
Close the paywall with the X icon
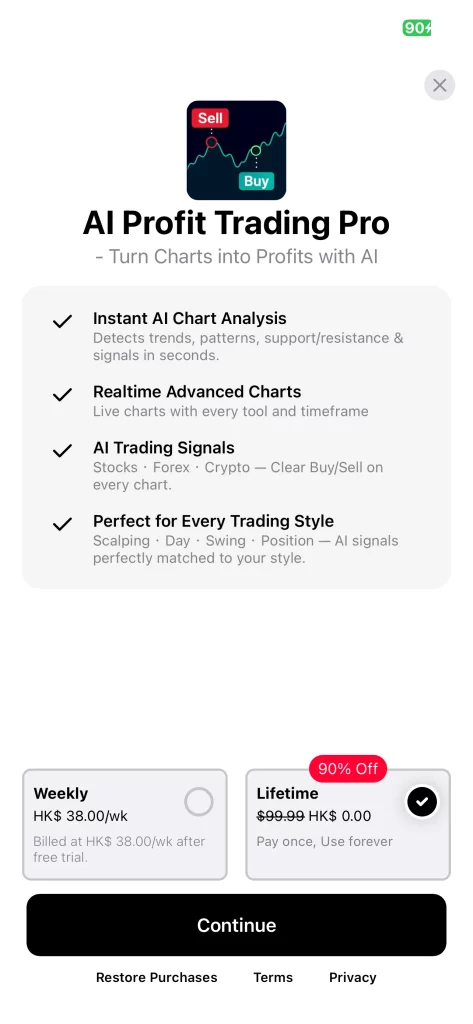pyautogui.click(x=439, y=85)
